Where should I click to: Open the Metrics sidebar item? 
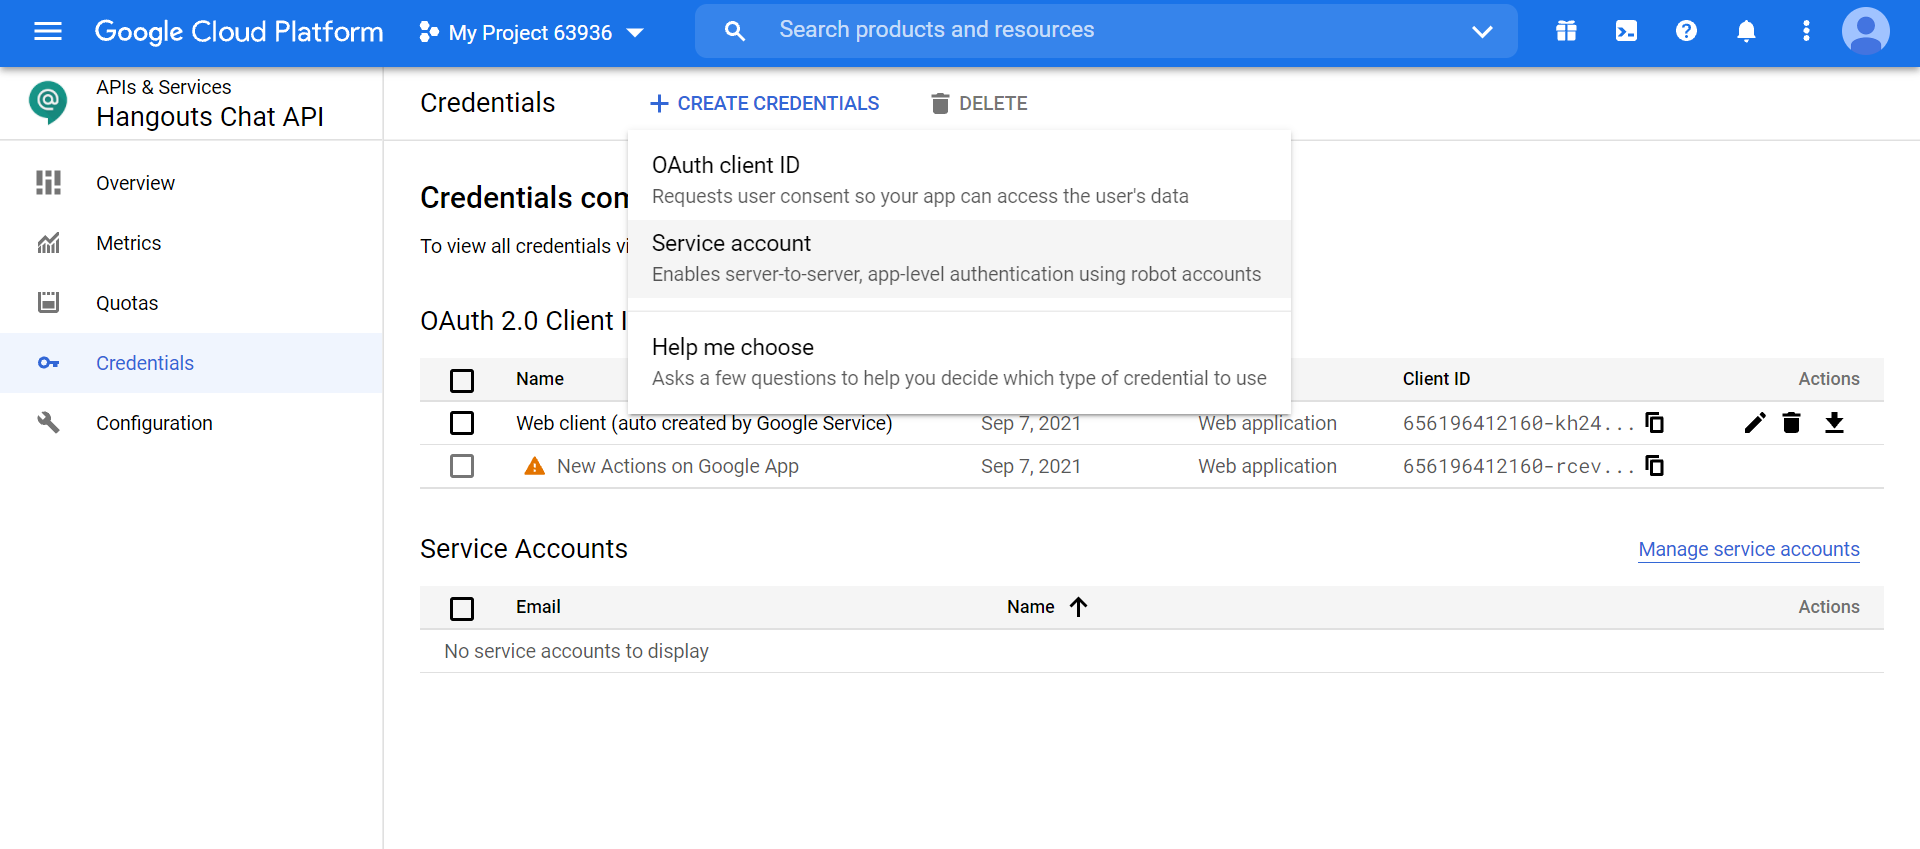191,243
